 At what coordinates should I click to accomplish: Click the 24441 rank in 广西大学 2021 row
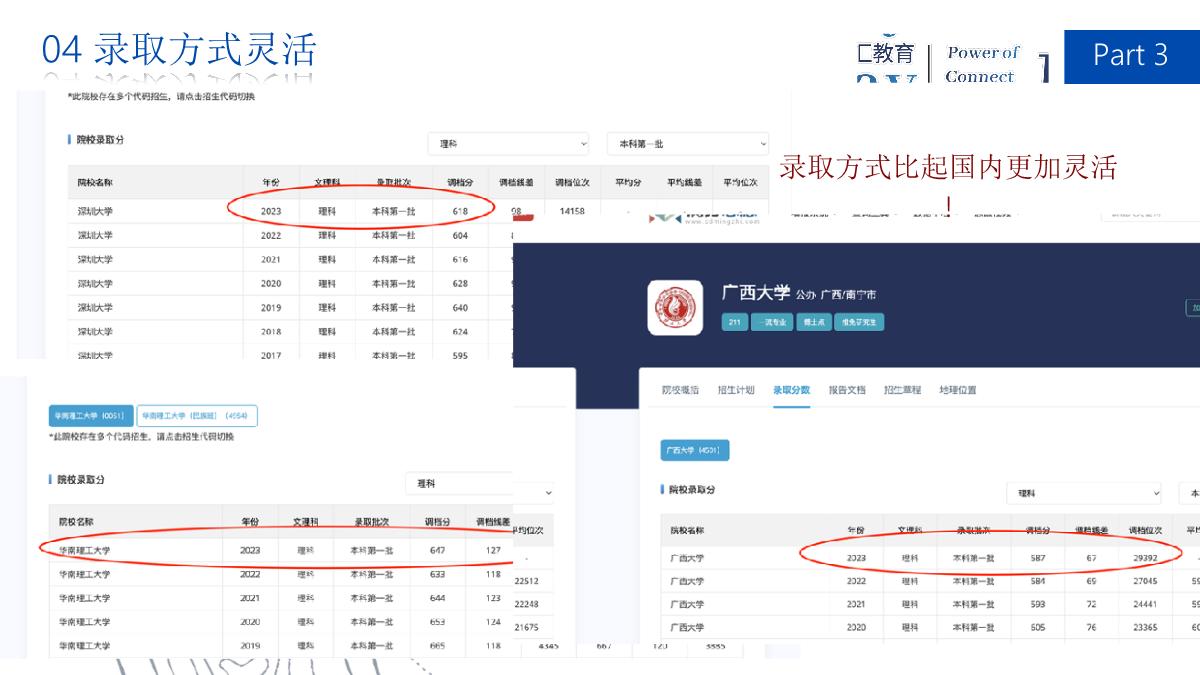coord(1143,605)
